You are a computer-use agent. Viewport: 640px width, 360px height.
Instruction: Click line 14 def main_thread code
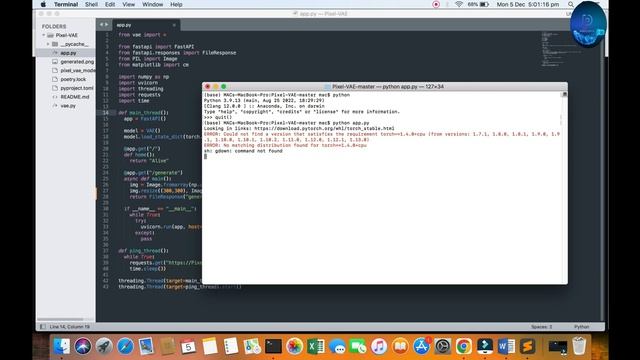click(x=143, y=113)
